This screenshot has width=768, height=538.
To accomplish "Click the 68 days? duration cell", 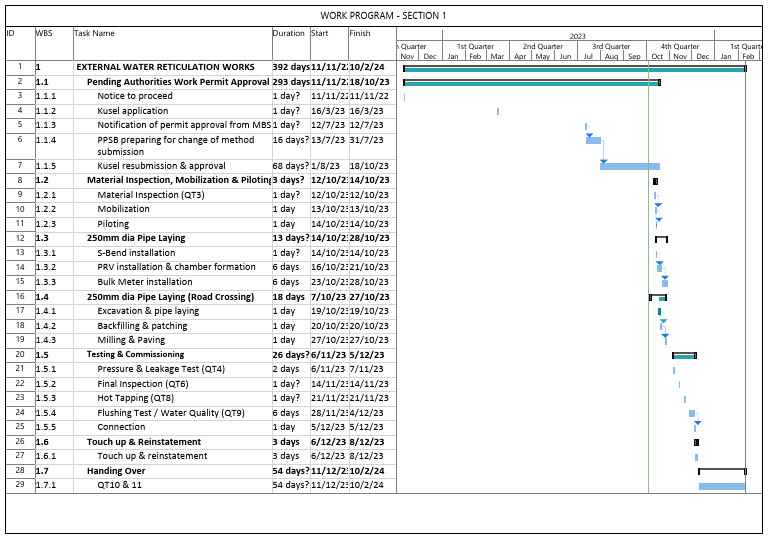I will [291, 166].
